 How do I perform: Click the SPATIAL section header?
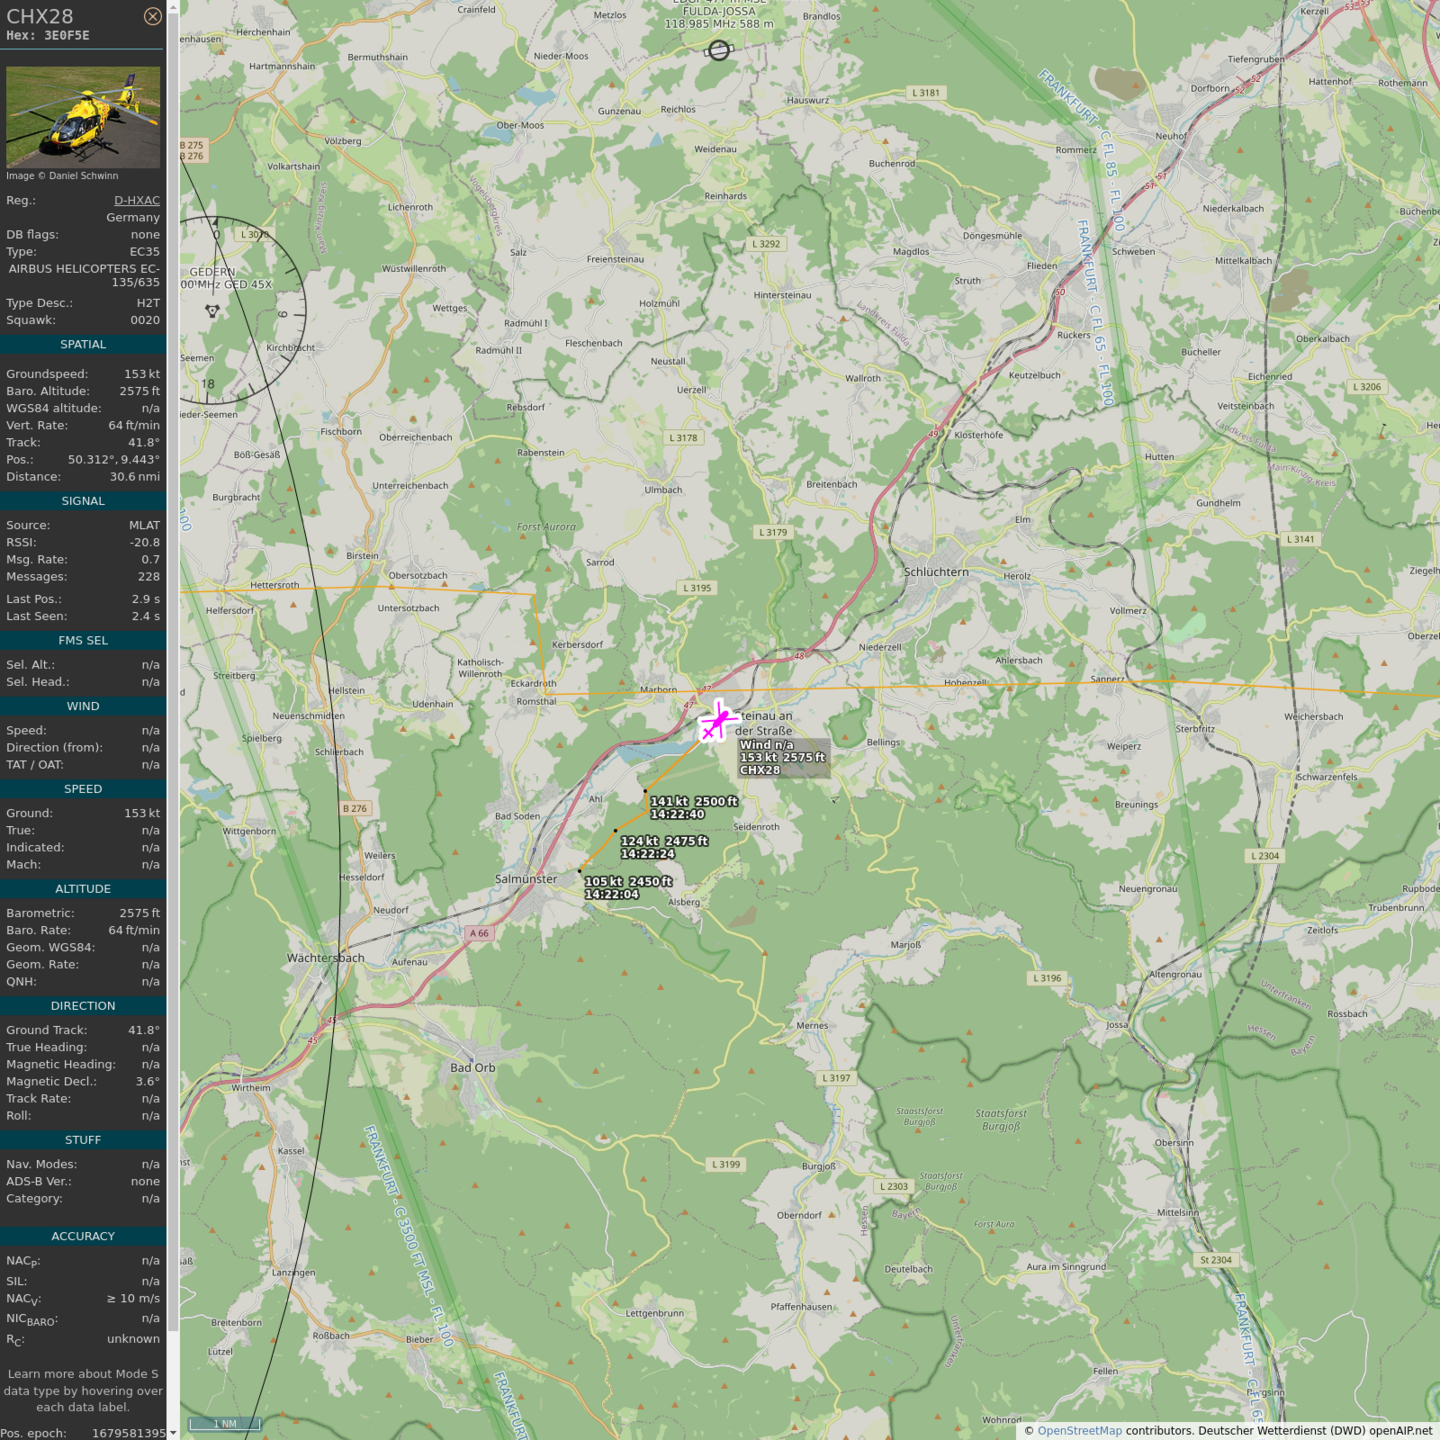click(x=83, y=344)
